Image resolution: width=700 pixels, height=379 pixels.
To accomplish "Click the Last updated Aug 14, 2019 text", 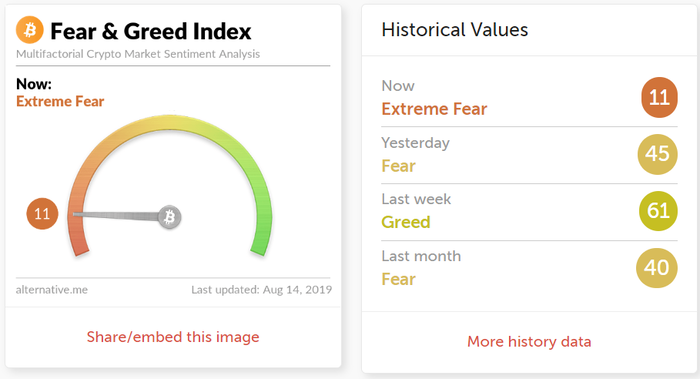I will [x=262, y=290].
